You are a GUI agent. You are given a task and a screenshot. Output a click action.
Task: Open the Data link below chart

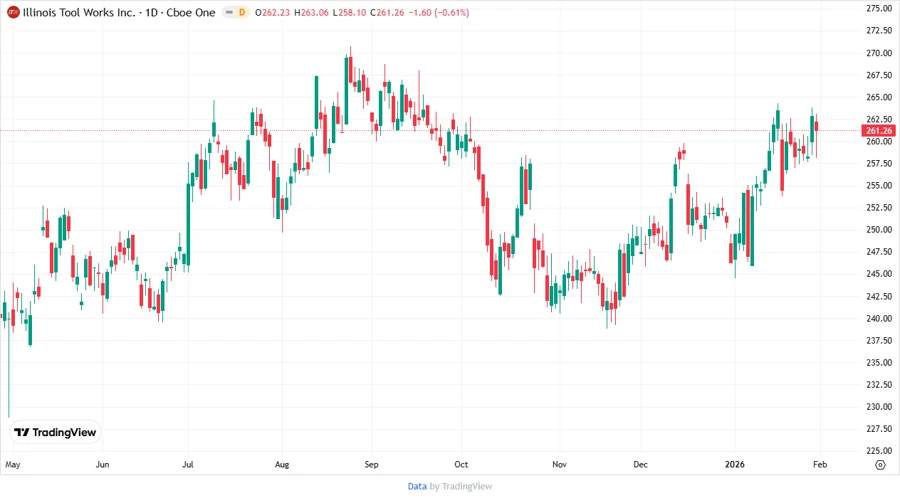point(417,486)
